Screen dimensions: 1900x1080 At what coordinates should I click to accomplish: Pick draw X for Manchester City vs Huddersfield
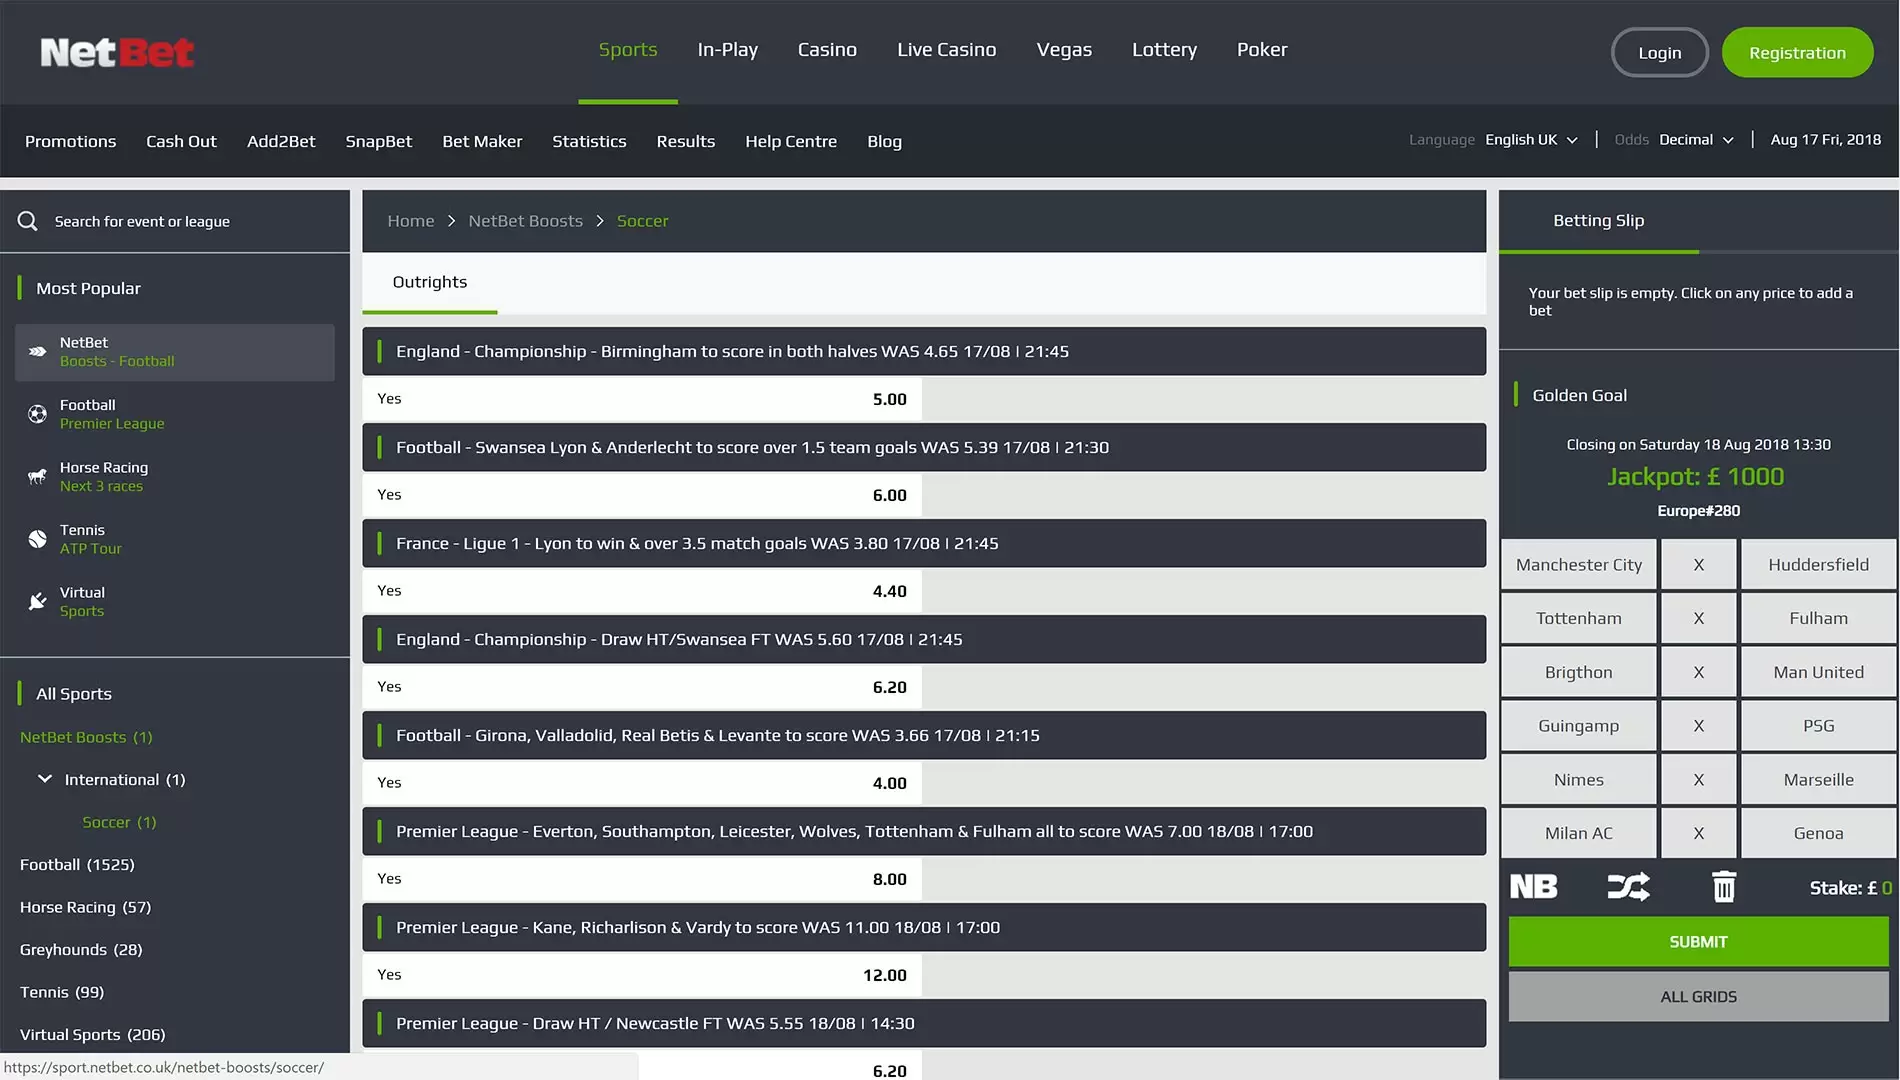point(1698,565)
